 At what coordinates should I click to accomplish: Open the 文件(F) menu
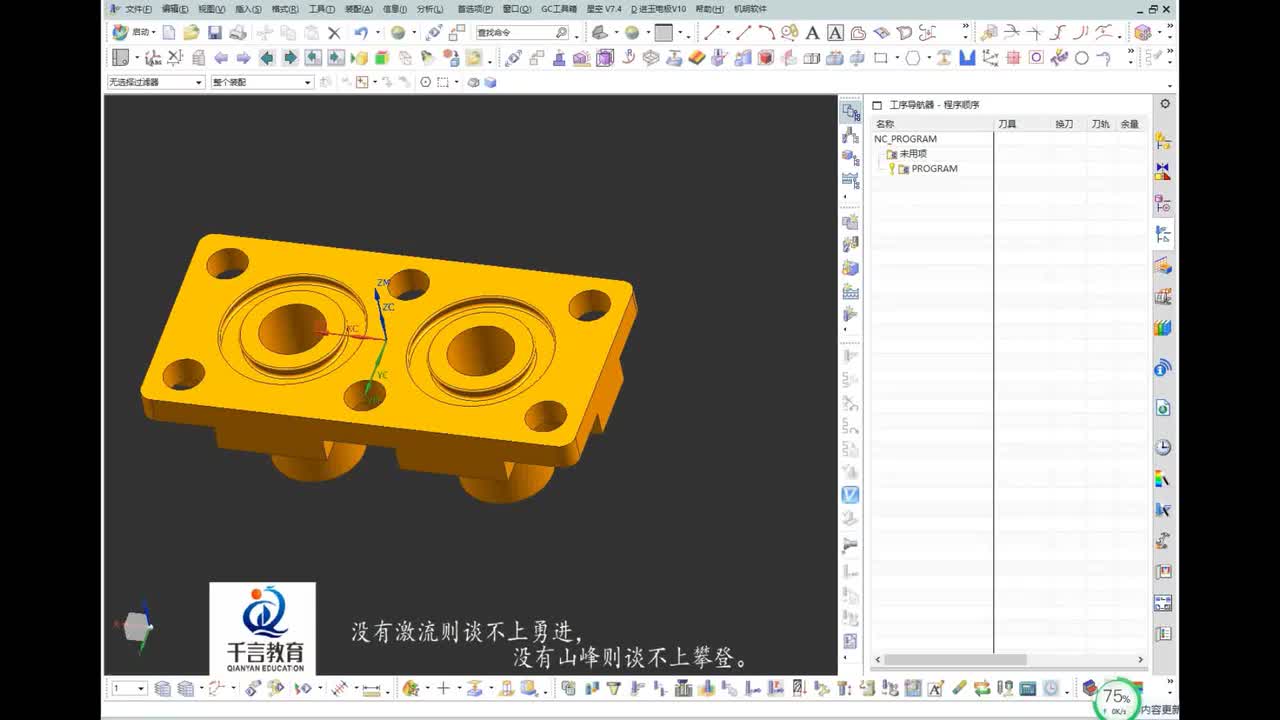pos(138,9)
